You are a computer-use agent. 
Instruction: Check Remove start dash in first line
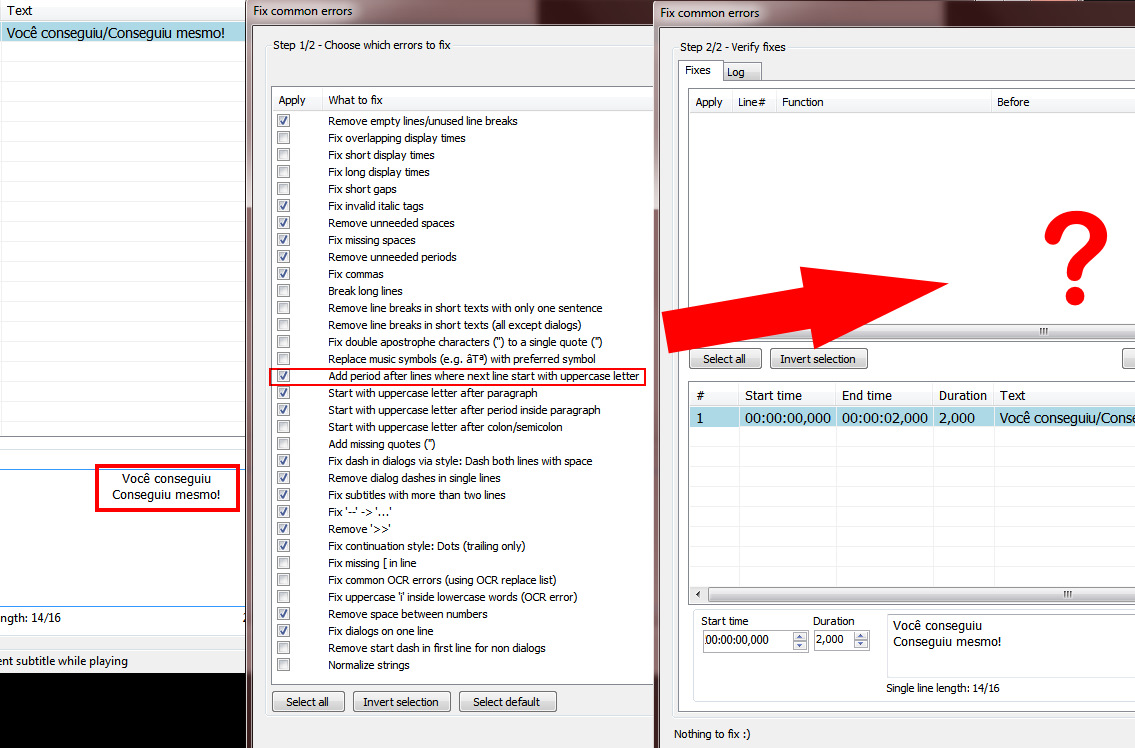[x=284, y=648]
